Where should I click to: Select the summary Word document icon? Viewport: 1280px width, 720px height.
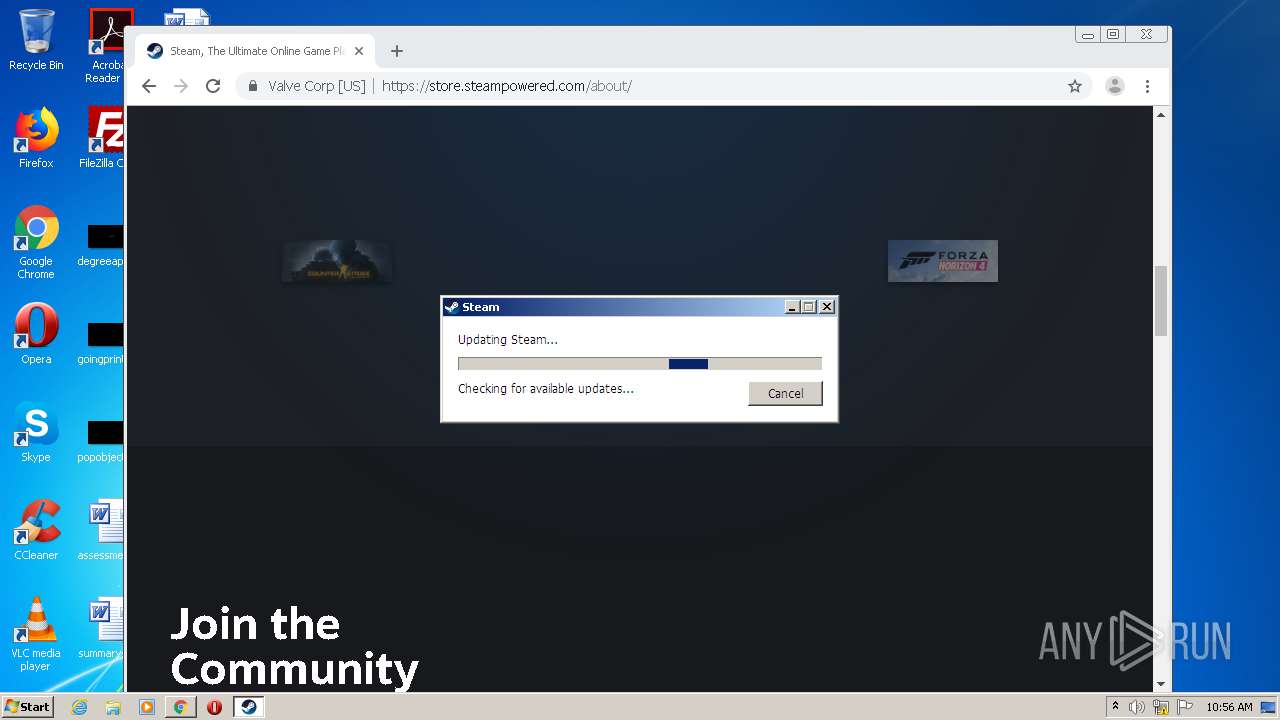102,628
